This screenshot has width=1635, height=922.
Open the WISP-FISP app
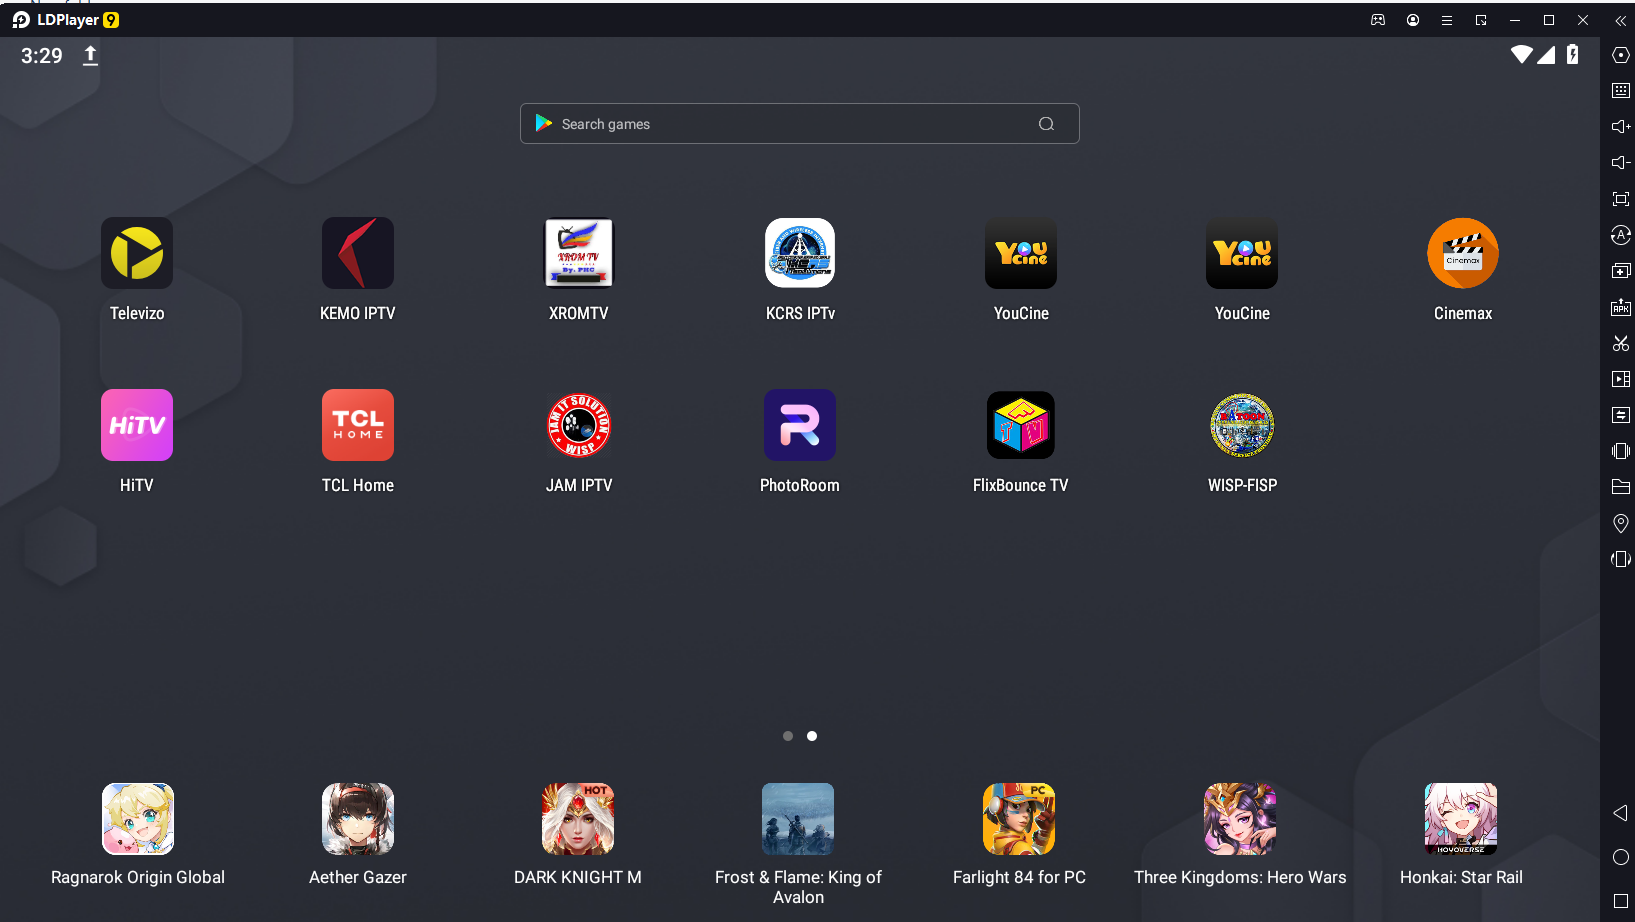click(x=1242, y=425)
